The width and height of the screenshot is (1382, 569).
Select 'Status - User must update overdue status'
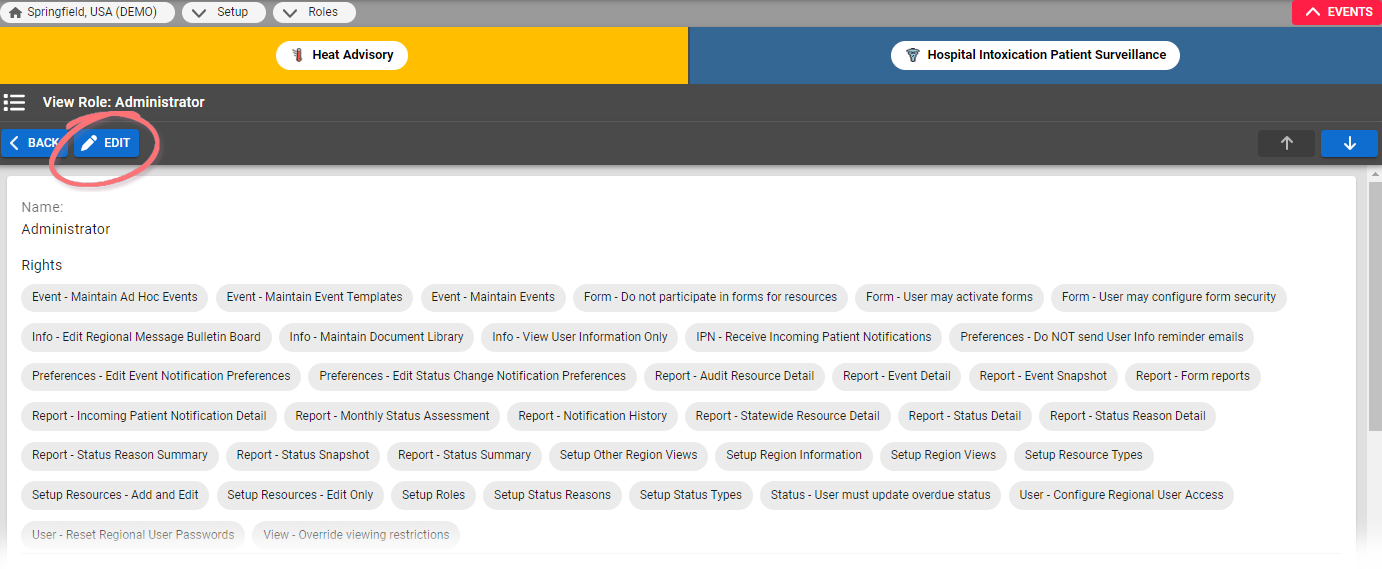(881, 495)
